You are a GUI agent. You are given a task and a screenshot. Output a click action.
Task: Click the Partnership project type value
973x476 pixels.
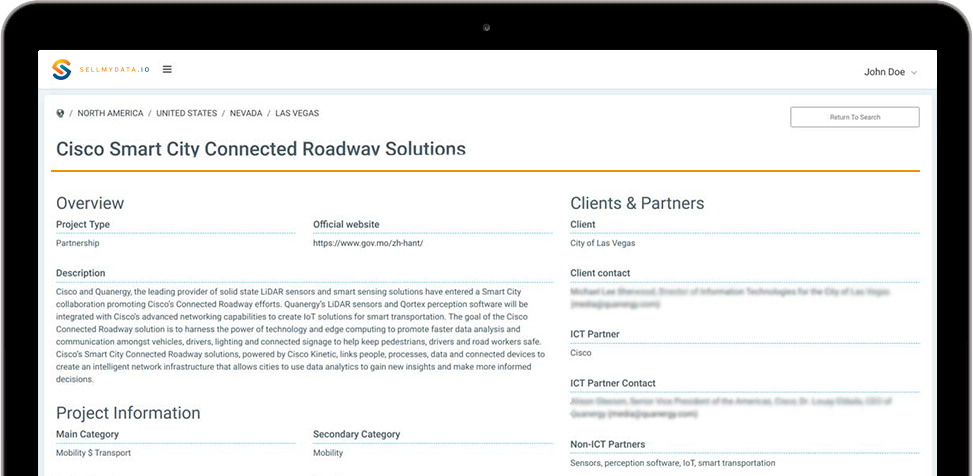coord(78,243)
